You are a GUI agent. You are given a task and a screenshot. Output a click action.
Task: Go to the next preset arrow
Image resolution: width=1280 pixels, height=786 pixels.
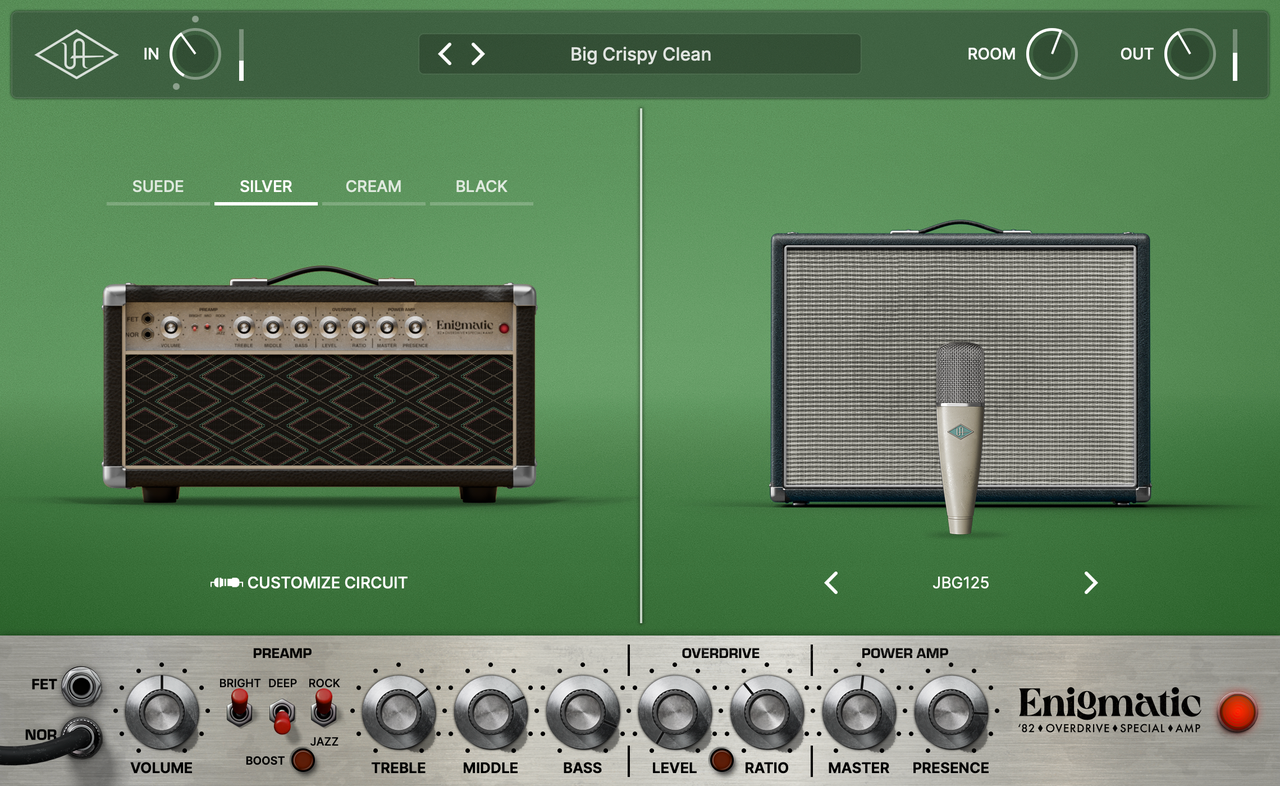coord(478,54)
